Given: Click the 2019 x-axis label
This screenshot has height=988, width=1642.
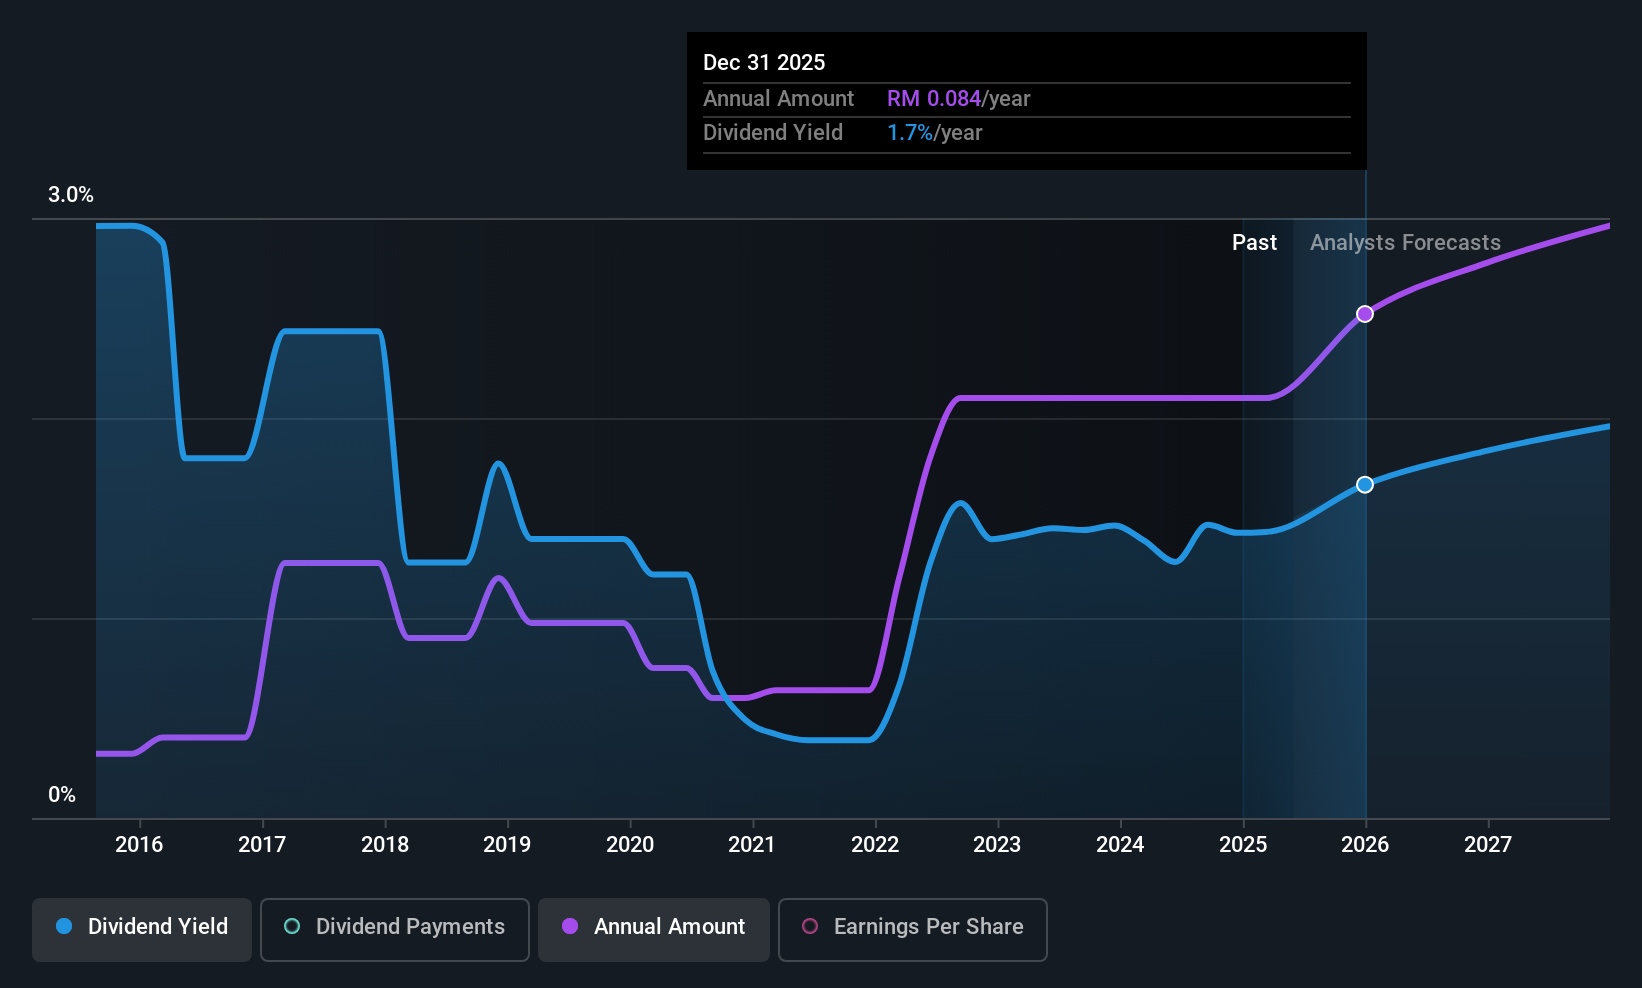Looking at the screenshot, I should [x=507, y=845].
